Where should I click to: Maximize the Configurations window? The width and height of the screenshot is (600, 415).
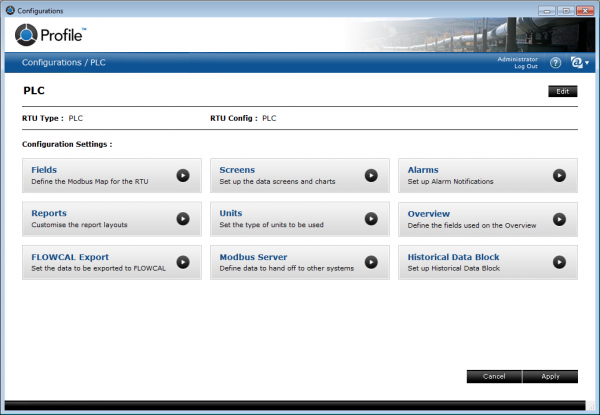point(566,11)
